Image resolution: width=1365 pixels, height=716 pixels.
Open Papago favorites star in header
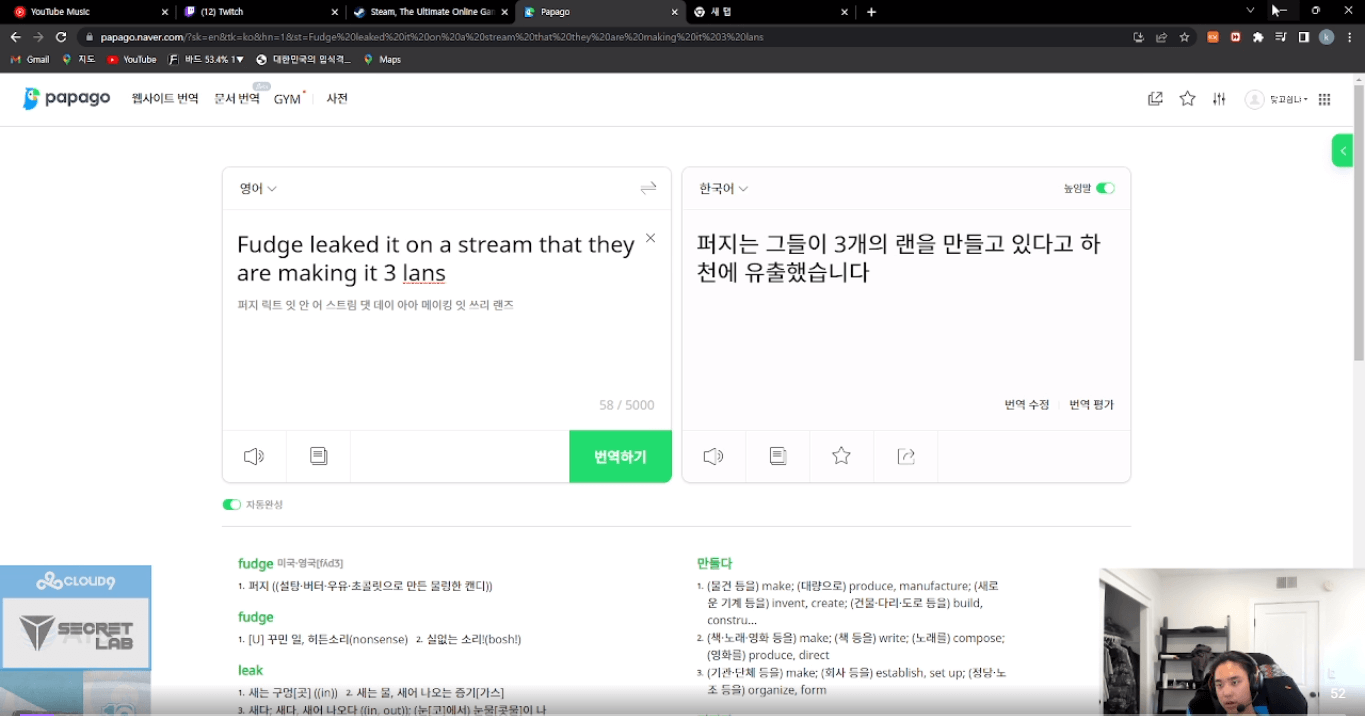coord(1187,99)
